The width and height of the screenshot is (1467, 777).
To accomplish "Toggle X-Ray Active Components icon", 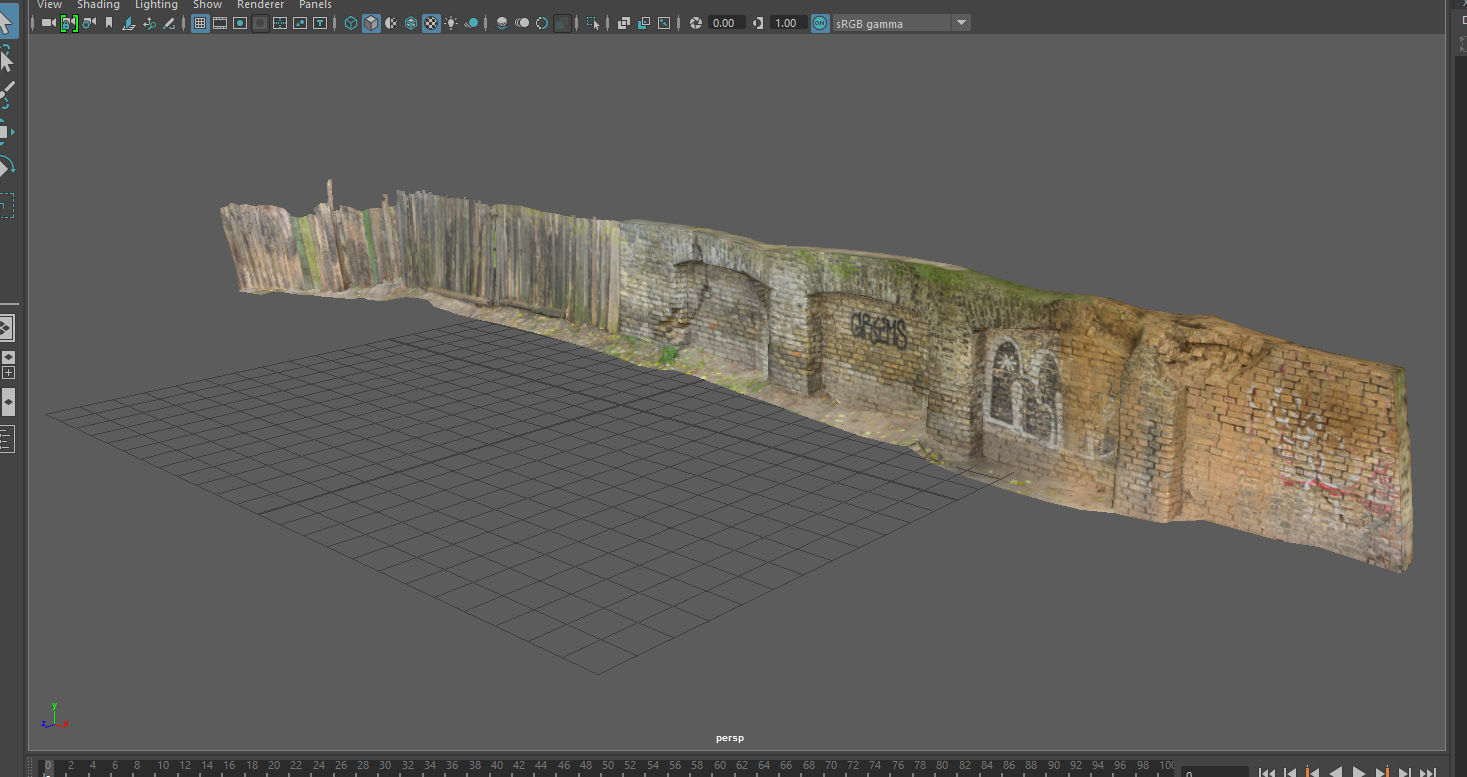I will tap(644, 23).
